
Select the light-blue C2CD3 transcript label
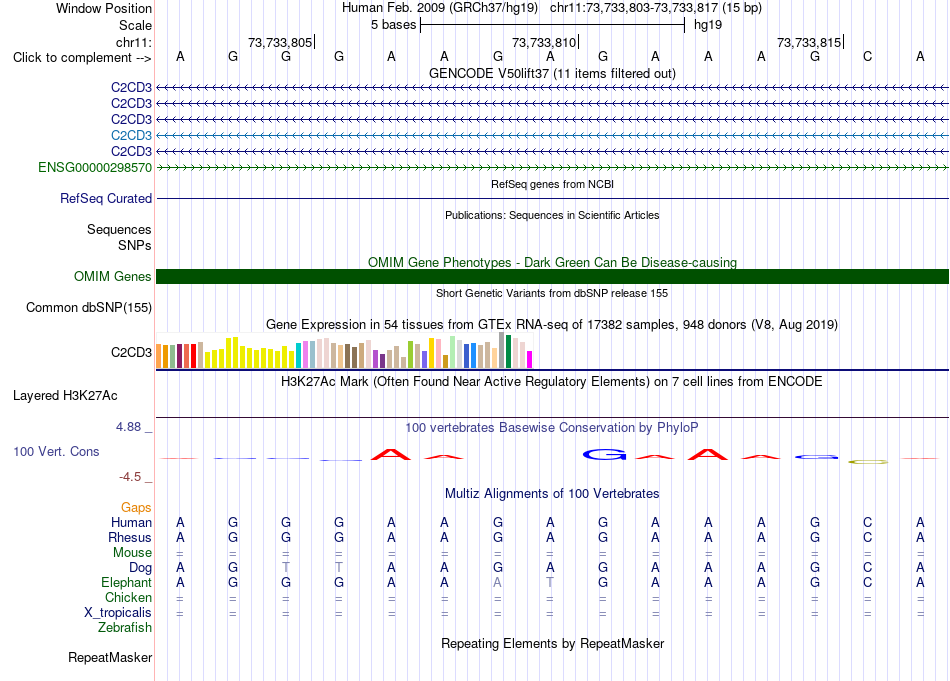coord(131,135)
